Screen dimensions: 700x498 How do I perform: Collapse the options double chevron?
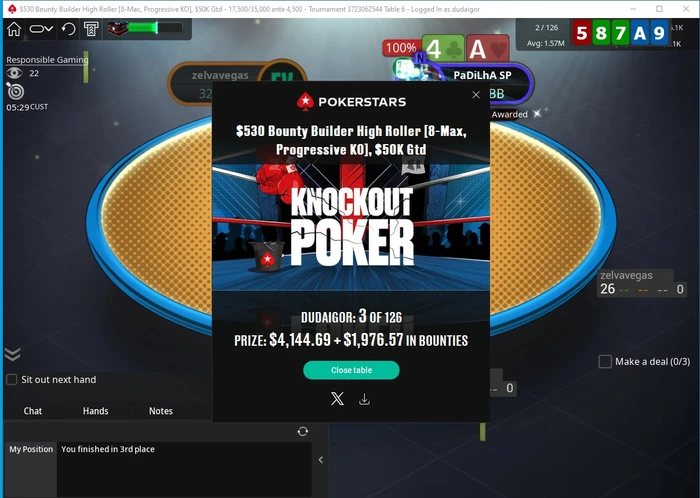pos(12,354)
